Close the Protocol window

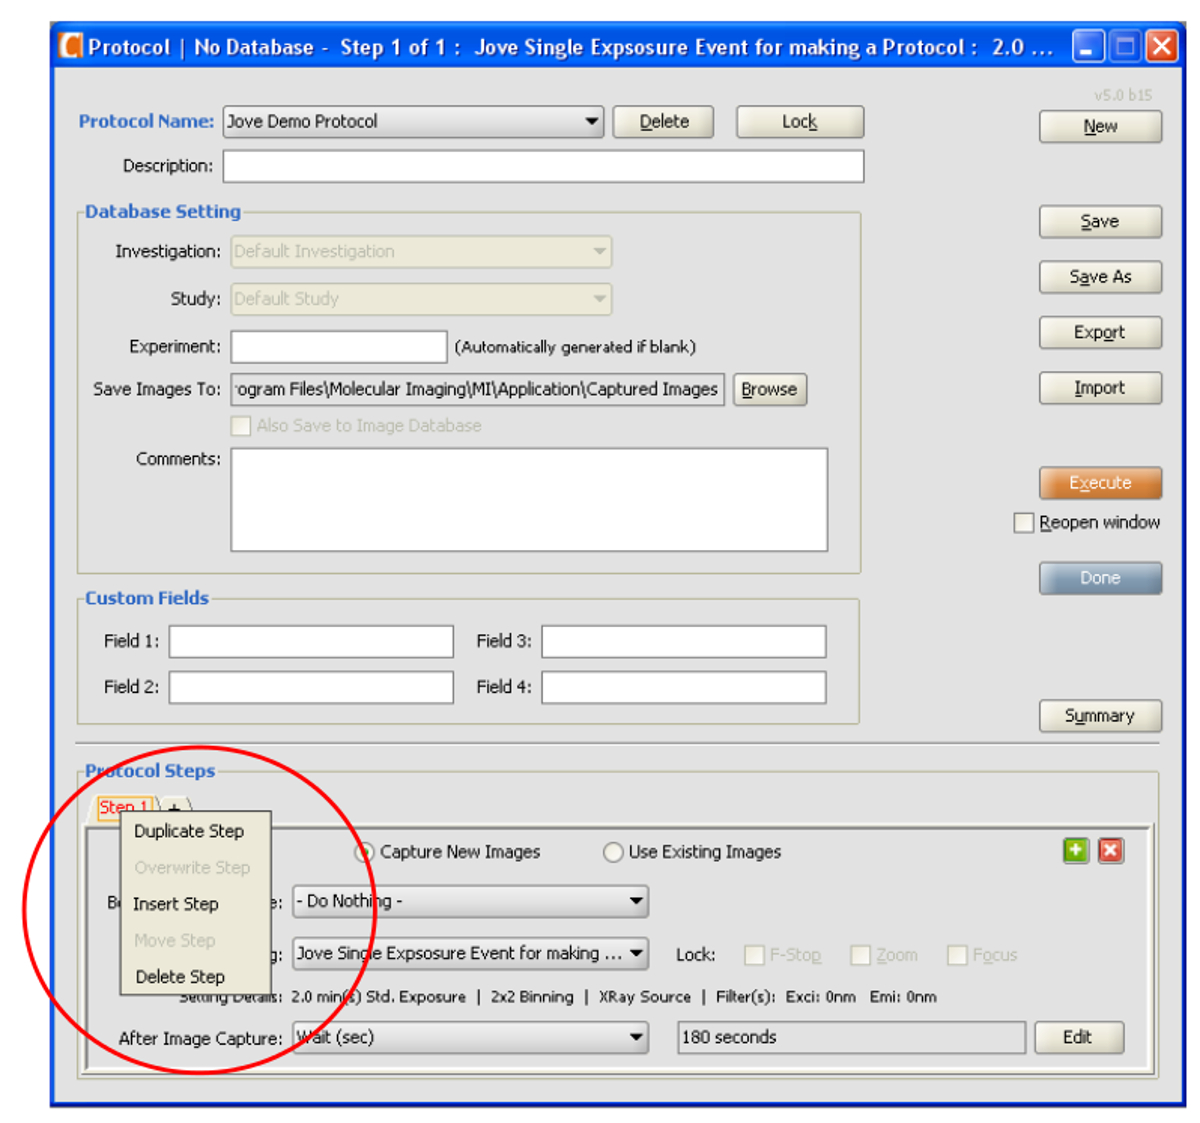click(x=1161, y=46)
